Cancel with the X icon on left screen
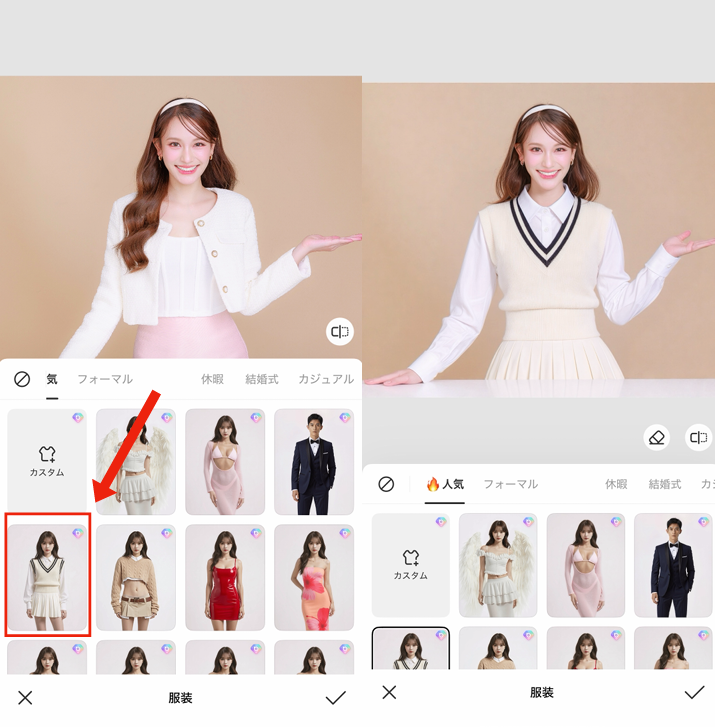Screen dimensions: 715x727 tap(25, 698)
